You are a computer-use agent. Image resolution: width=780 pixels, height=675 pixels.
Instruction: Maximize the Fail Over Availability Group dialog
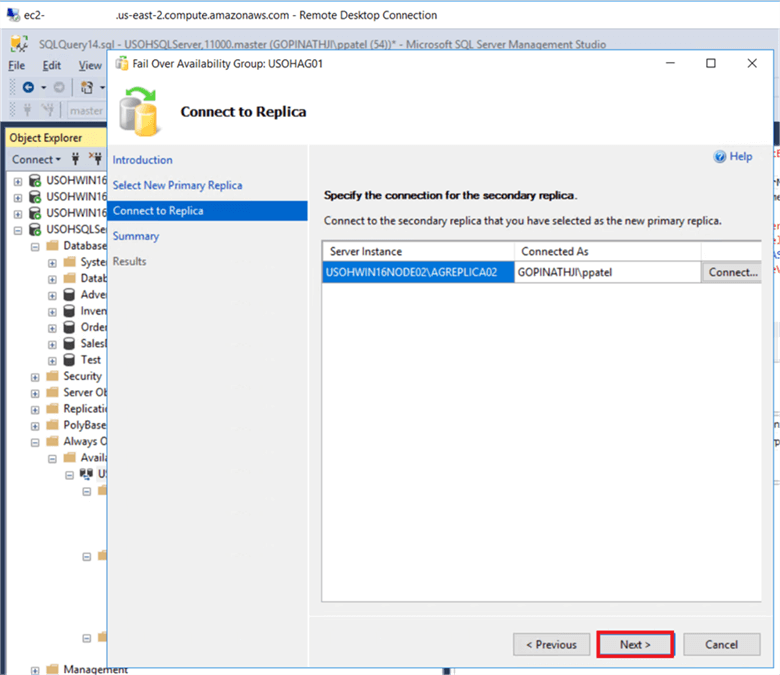click(711, 63)
